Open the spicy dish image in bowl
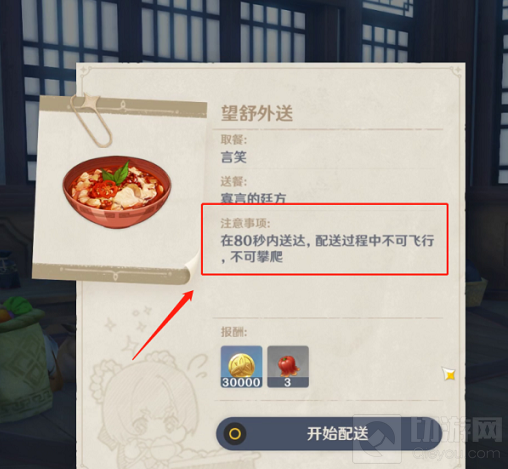 click(117, 192)
